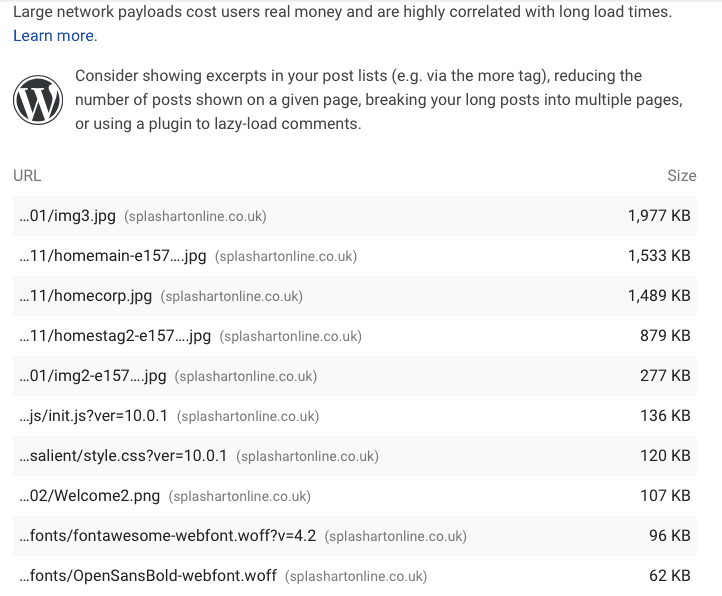Image resolution: width=722 pixels, height=596 pixels.
Task: Select the 879 KB size cell
Action: pos(665,336)
